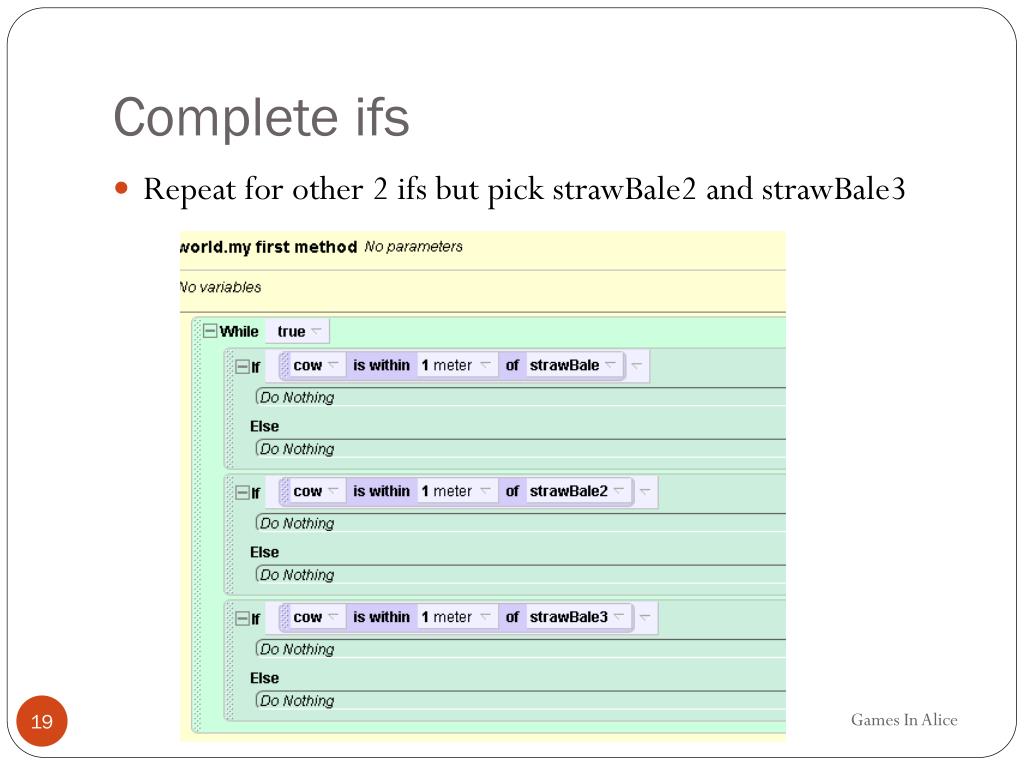Select the strawBale3 If block drag handle
Screen dimensions: 1024x768
pos(229,660)
